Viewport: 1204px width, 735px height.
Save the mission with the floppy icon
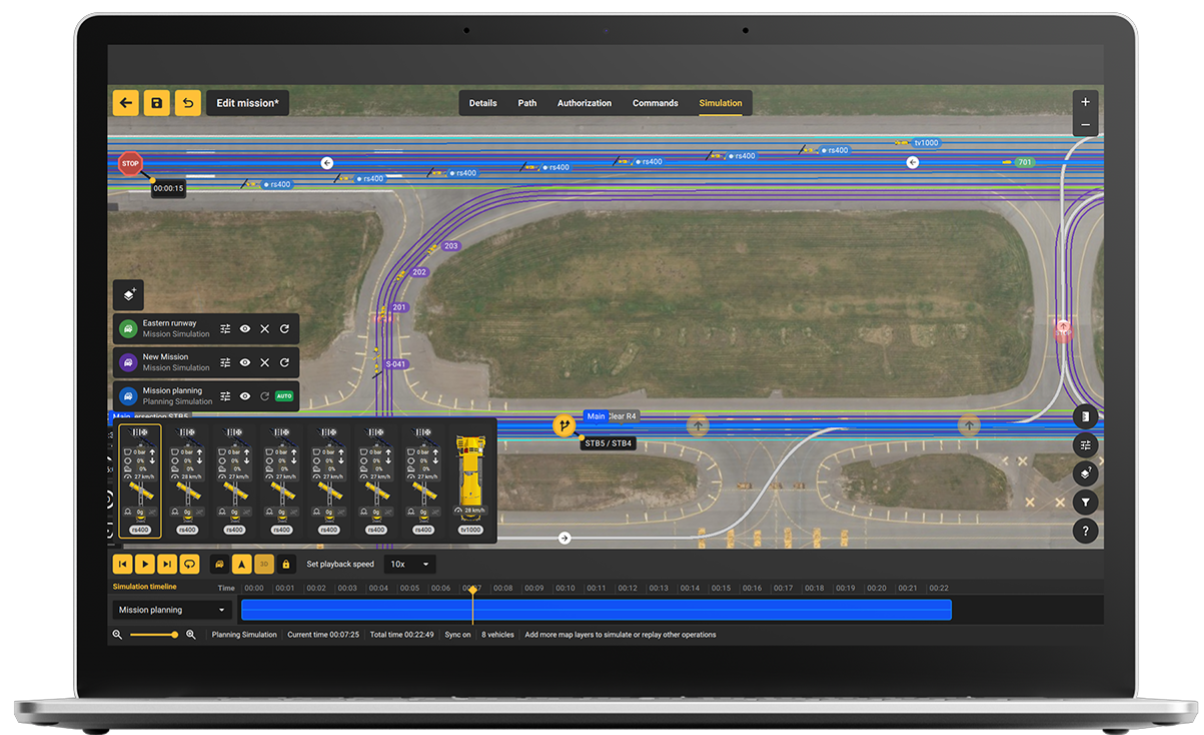[x=156, y=103]
